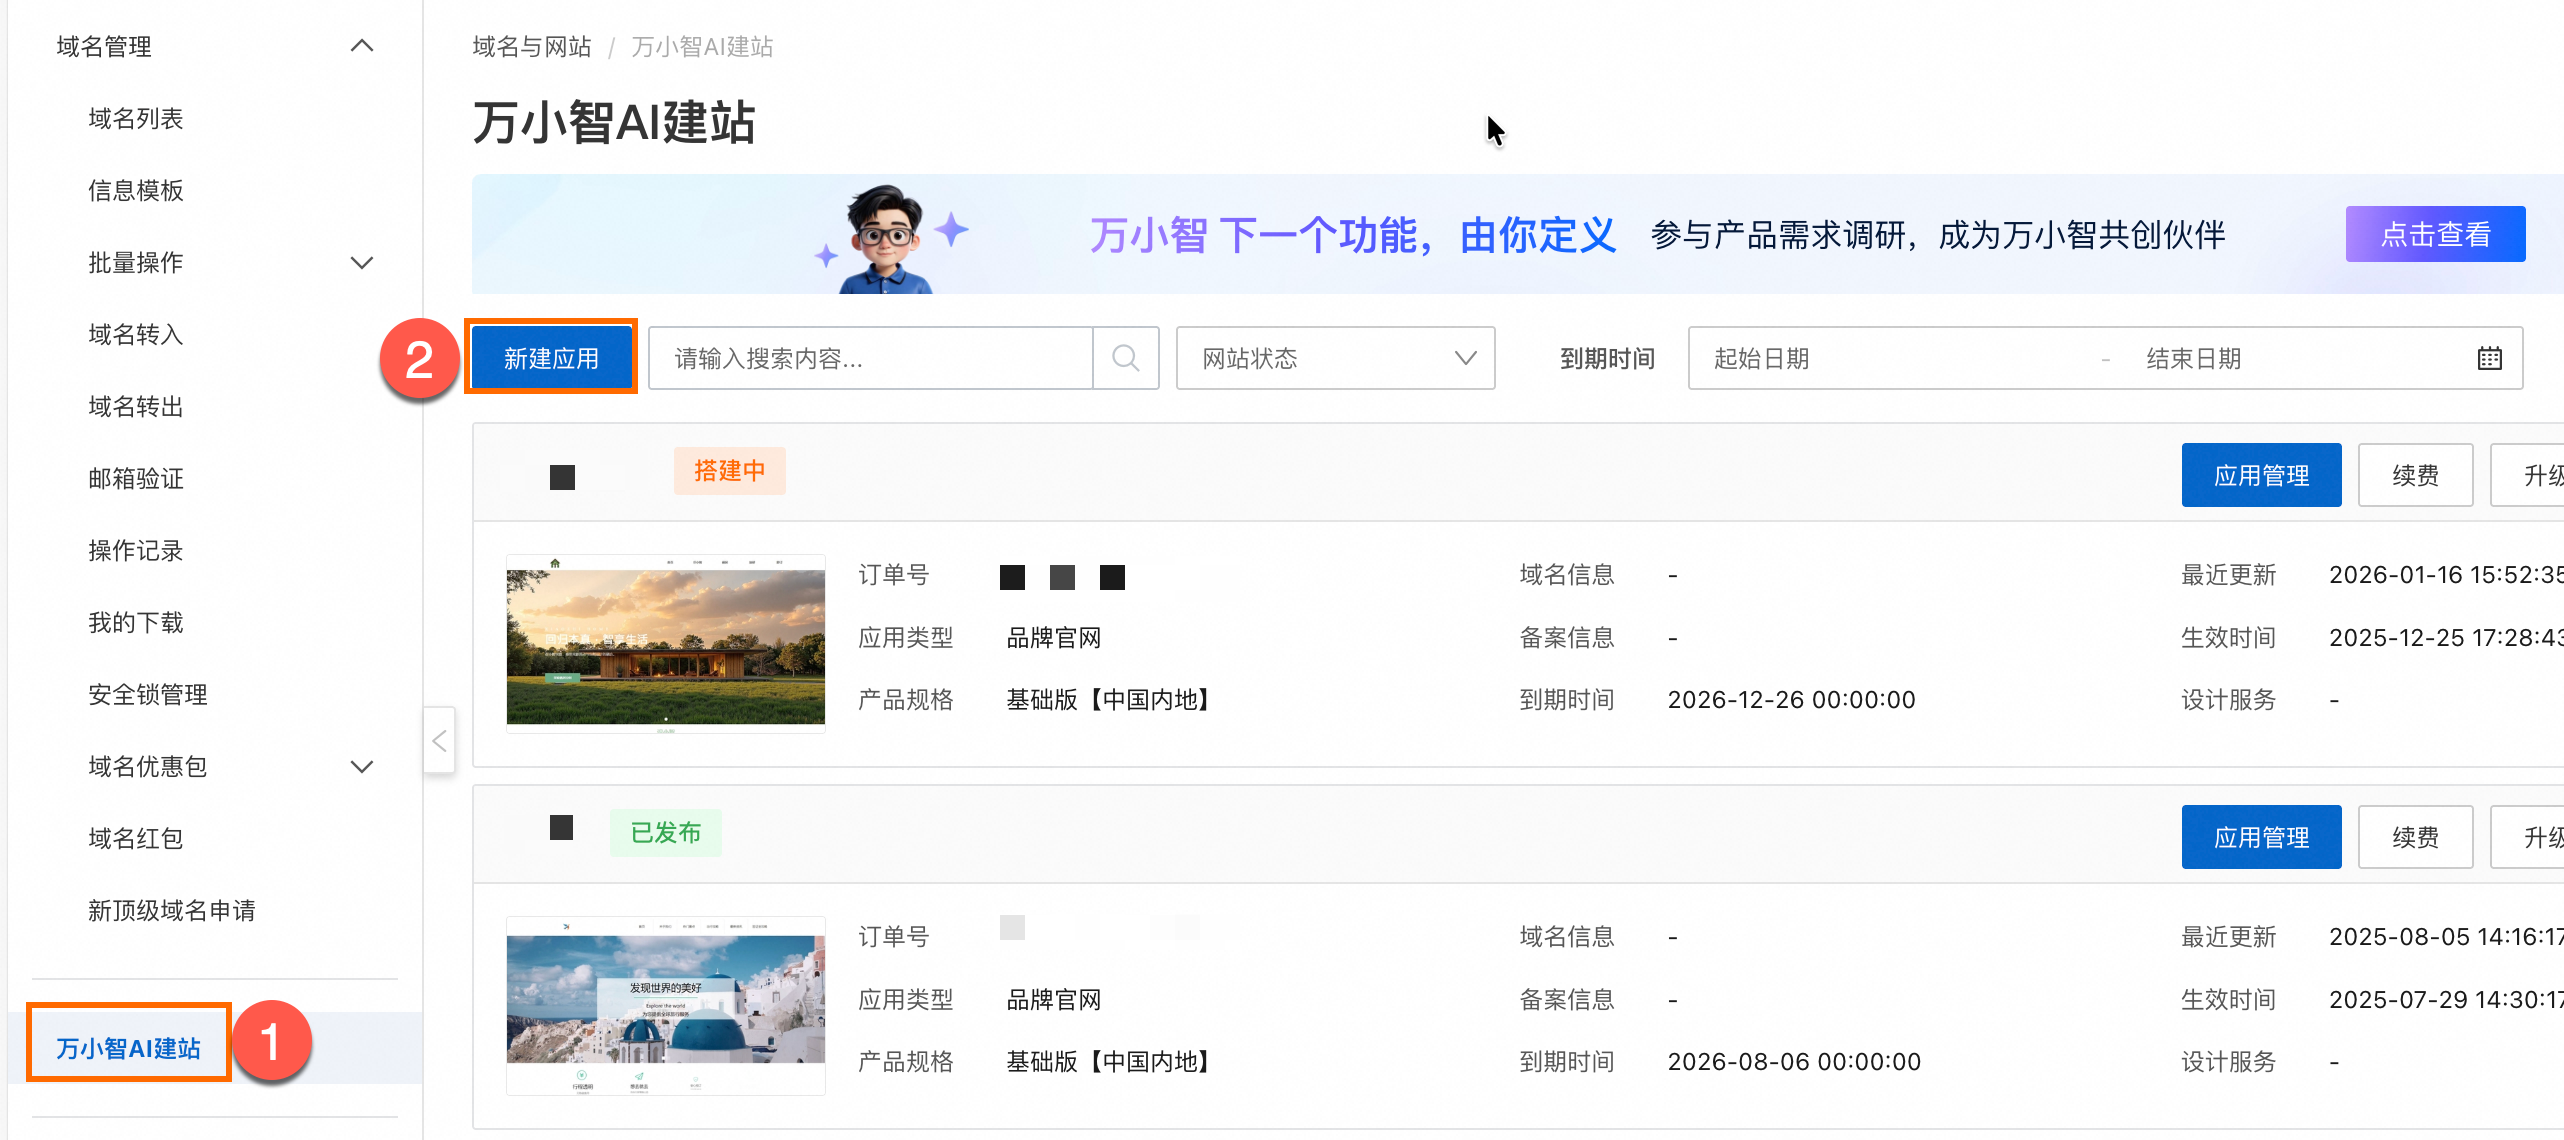
Task: Open the 网站状态 dropdown
Action: [x=1334, y=358]
